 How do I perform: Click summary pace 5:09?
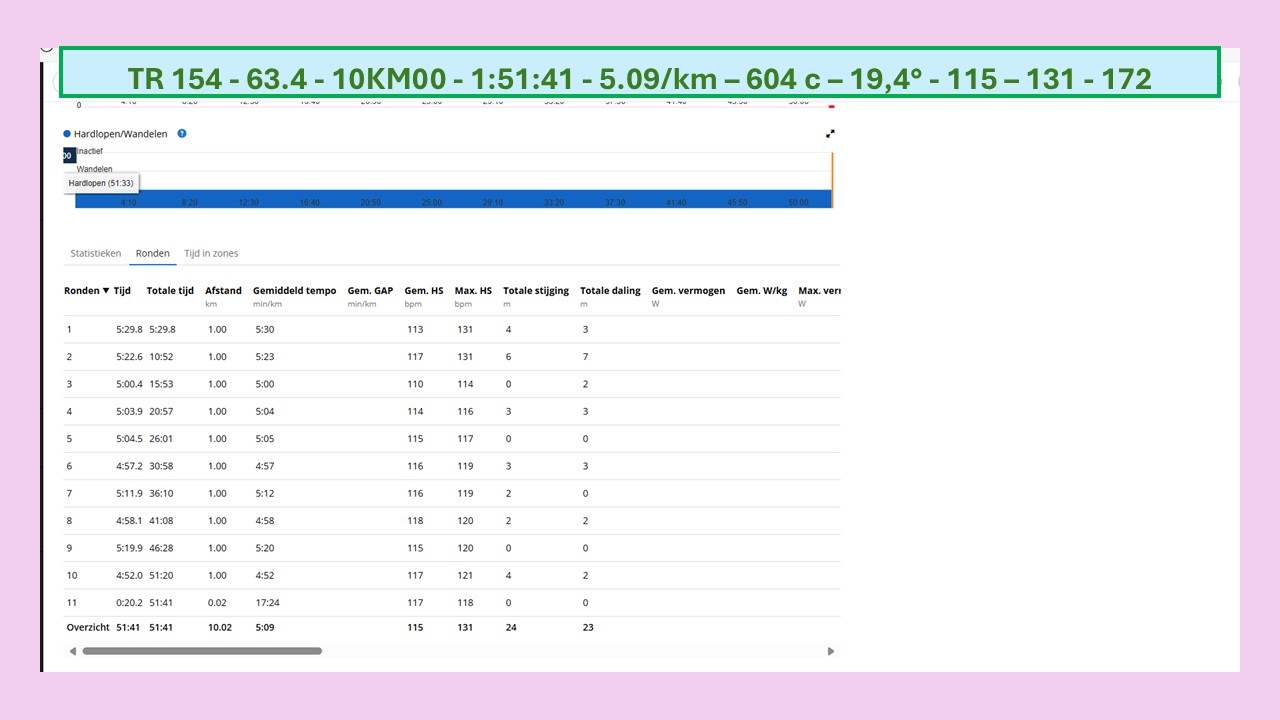[x=265, y=627]
